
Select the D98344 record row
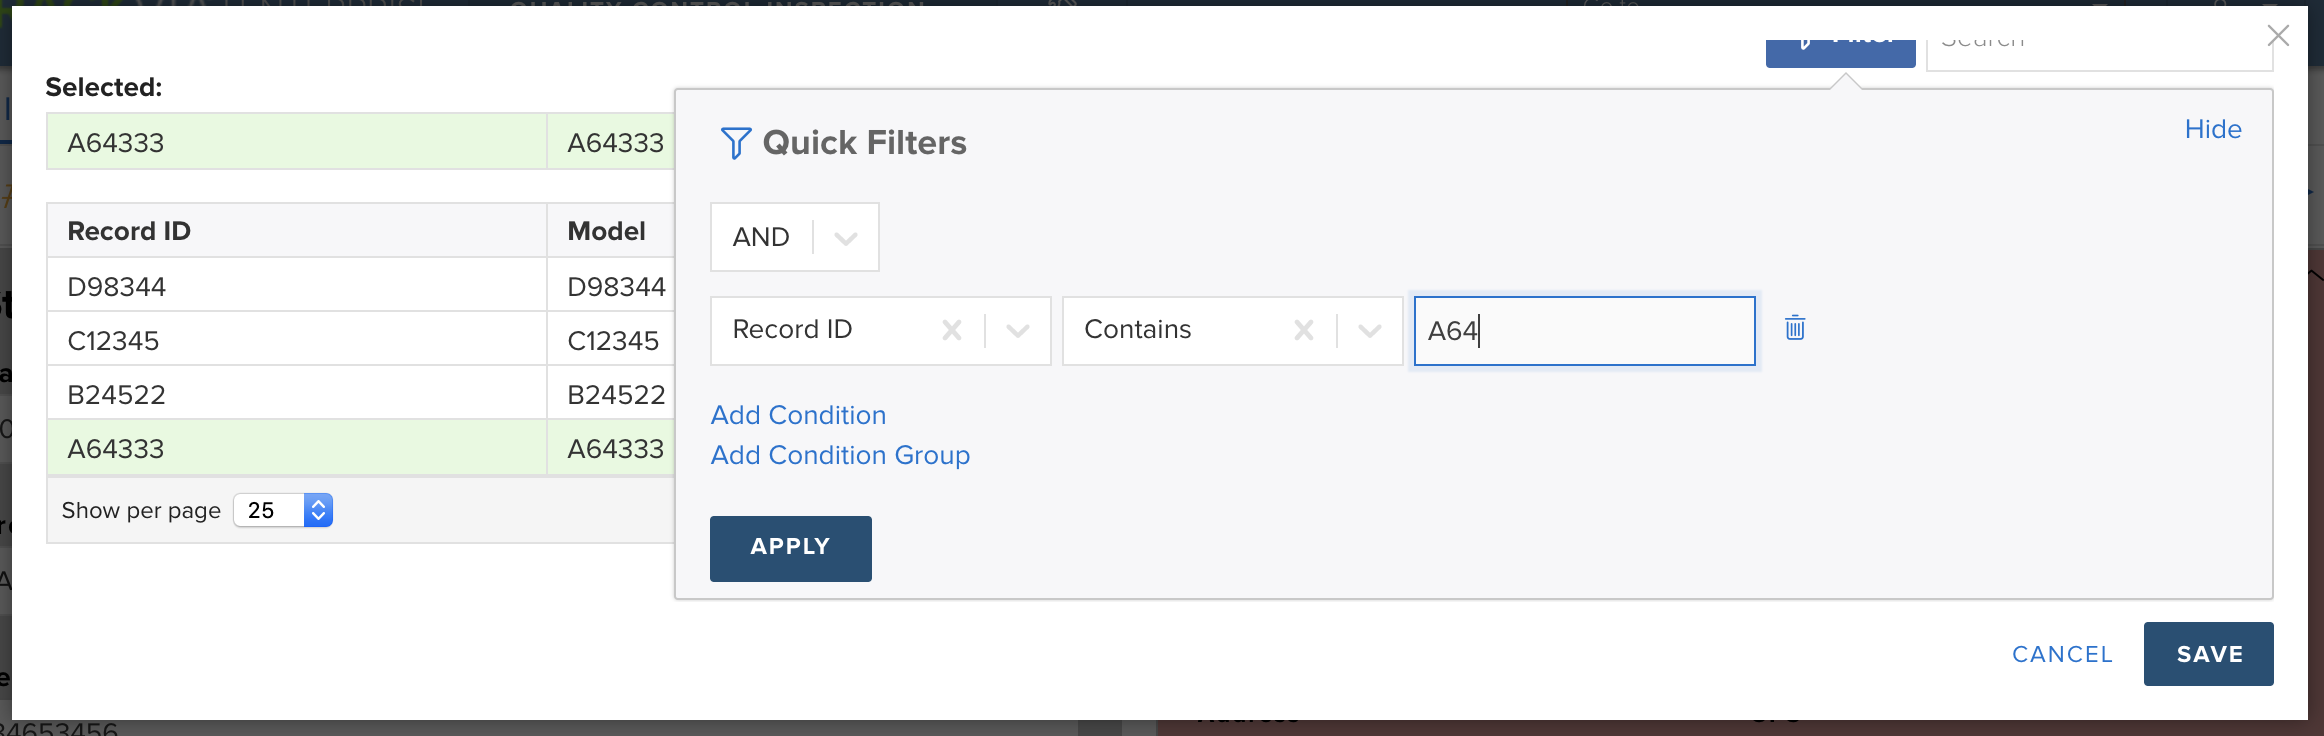click(361, 286)
